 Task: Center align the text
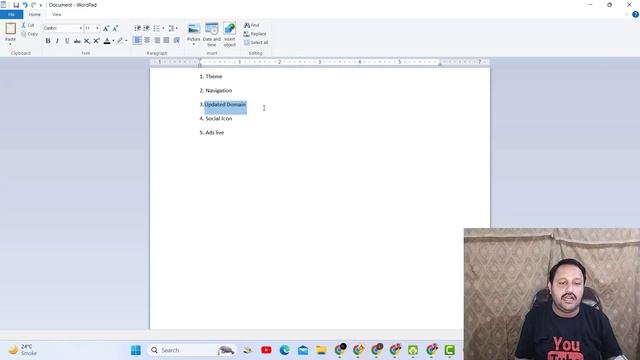click(147, 40)
